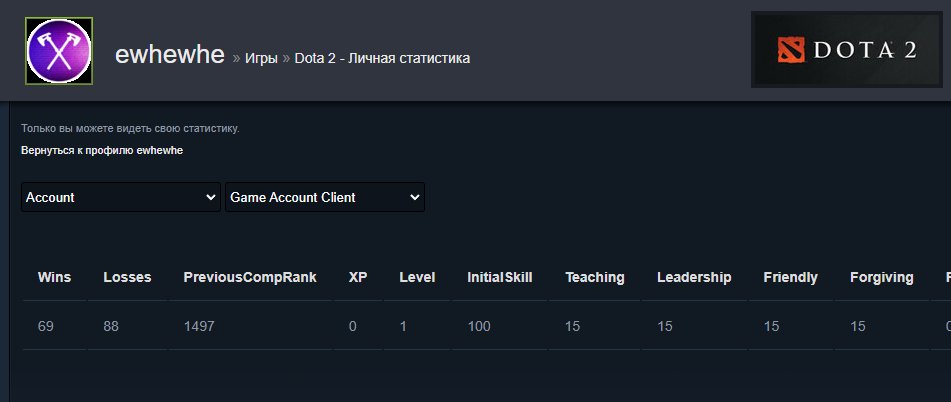951x402 pixels.
Task: Select the Teaching value 15
Action: click(x=573, y=326)
